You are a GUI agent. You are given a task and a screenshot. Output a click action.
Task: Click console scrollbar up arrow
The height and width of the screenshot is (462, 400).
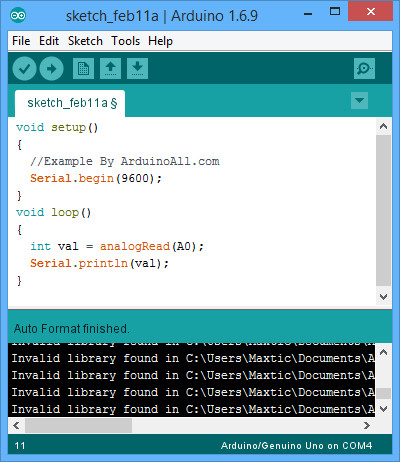(x=383, y=352)
